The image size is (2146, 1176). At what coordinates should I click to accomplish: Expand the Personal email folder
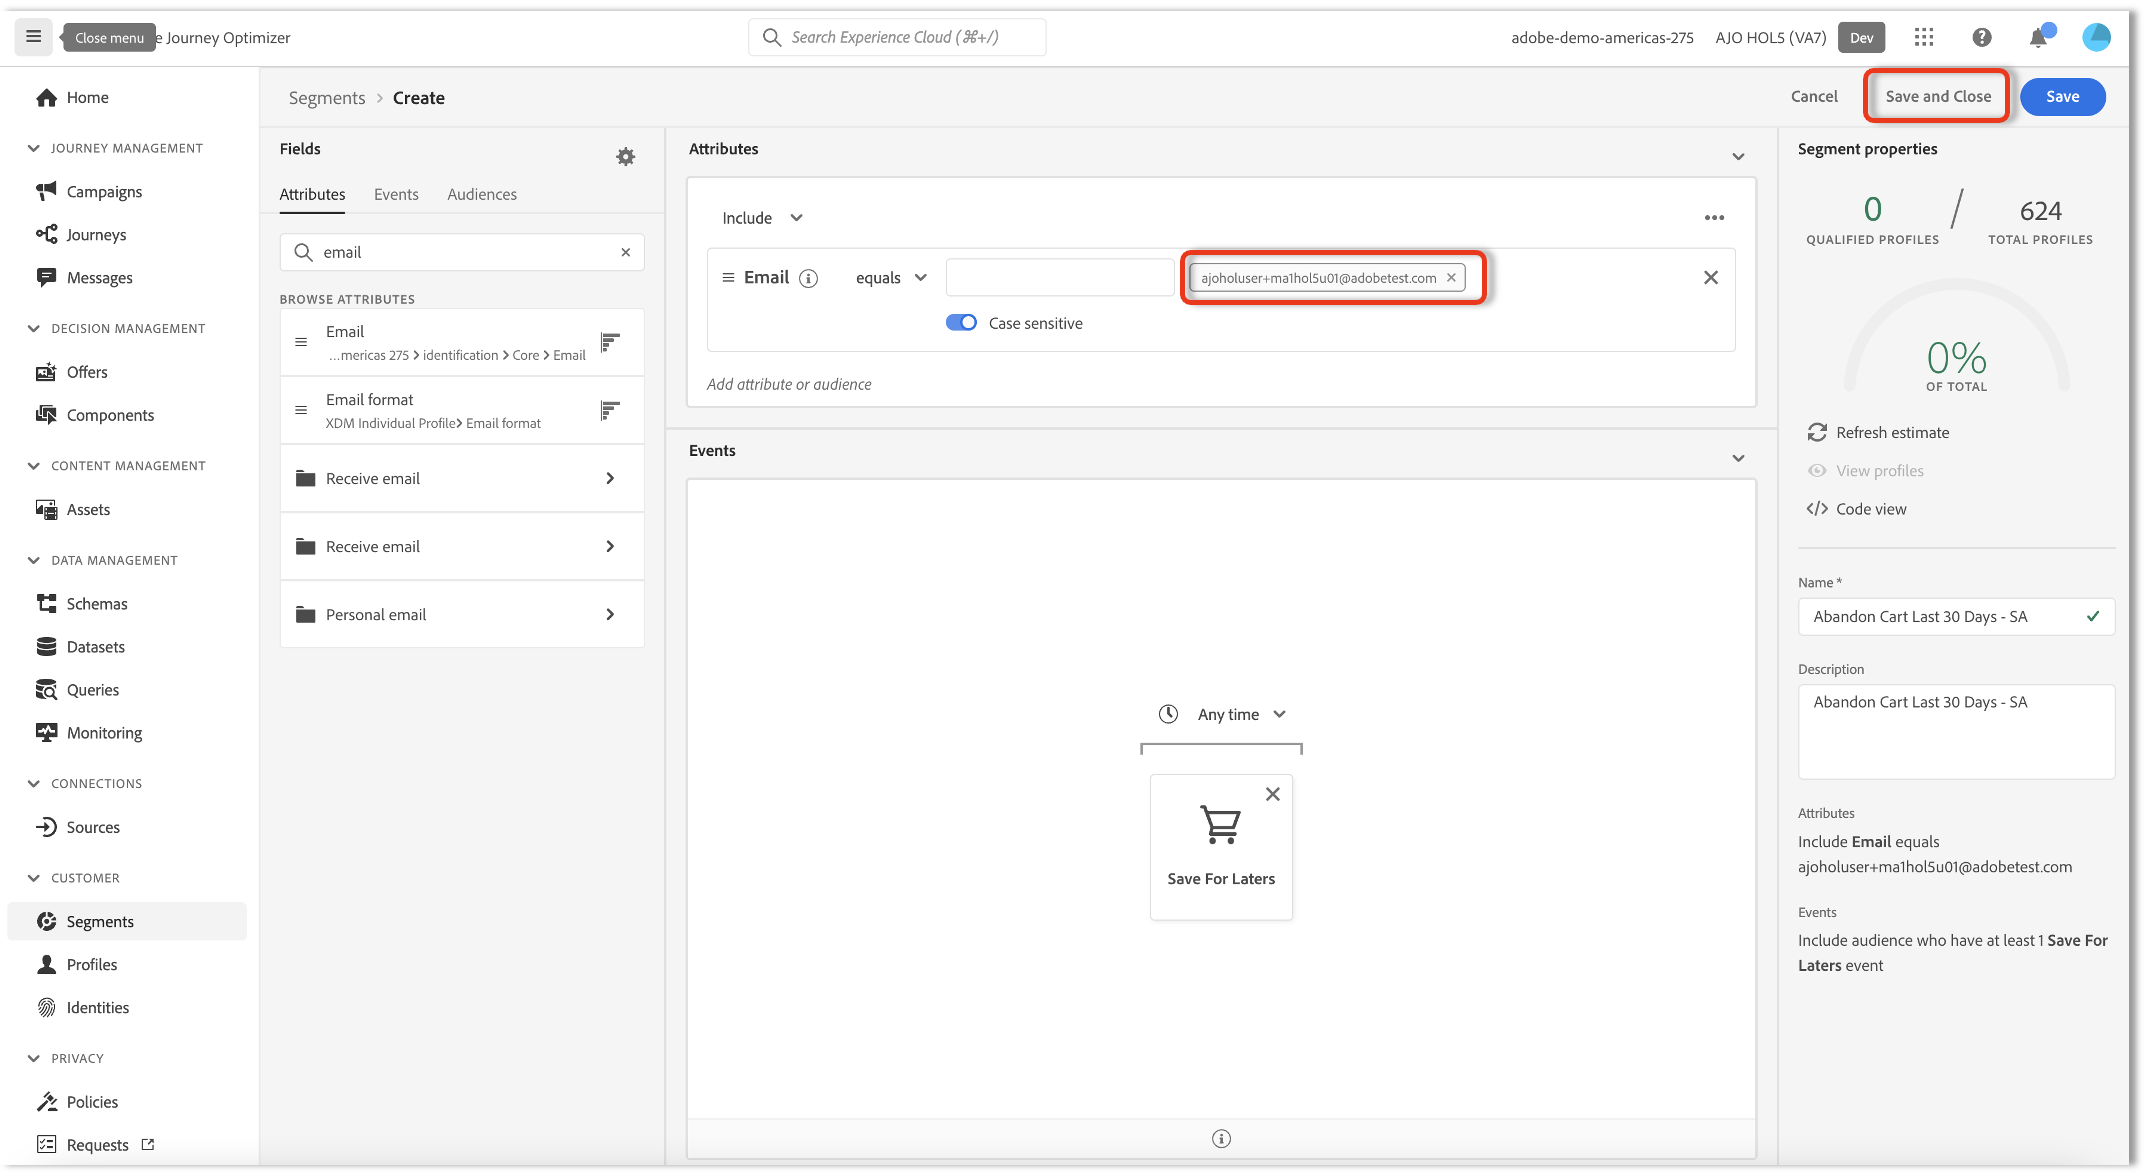(462, 614)
